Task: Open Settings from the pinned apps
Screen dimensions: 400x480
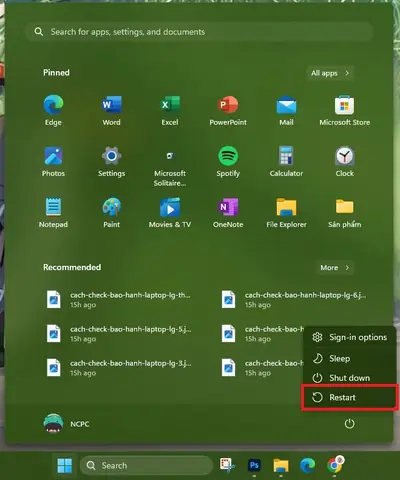Action: 111,161
